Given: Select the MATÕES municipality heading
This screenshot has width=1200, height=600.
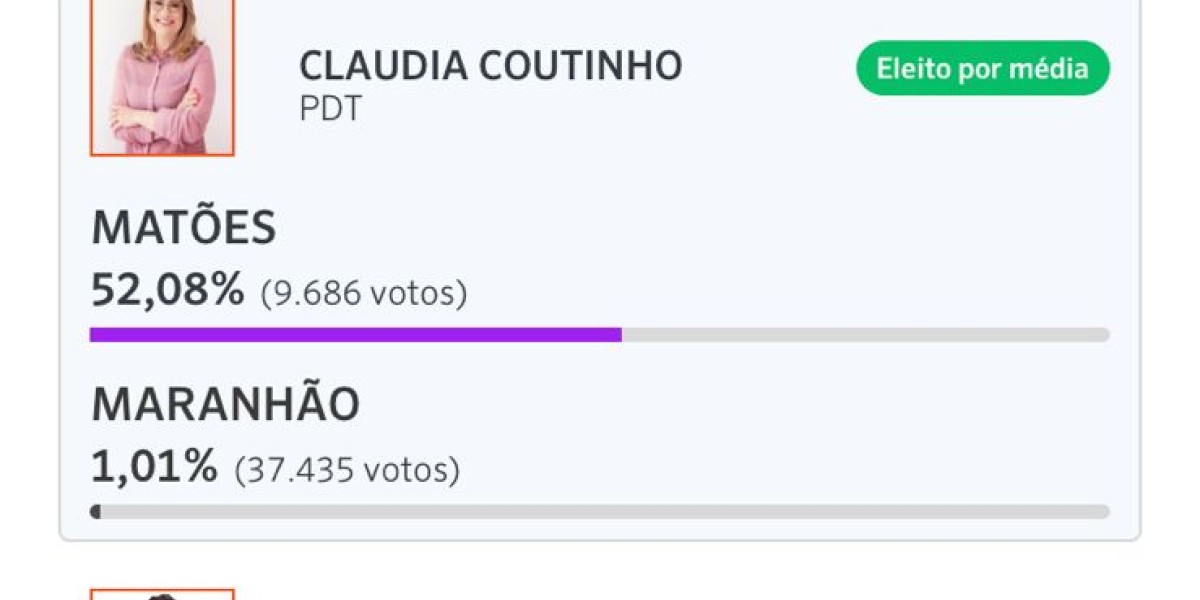Looking at the screenshot, I should click(184, 228).
